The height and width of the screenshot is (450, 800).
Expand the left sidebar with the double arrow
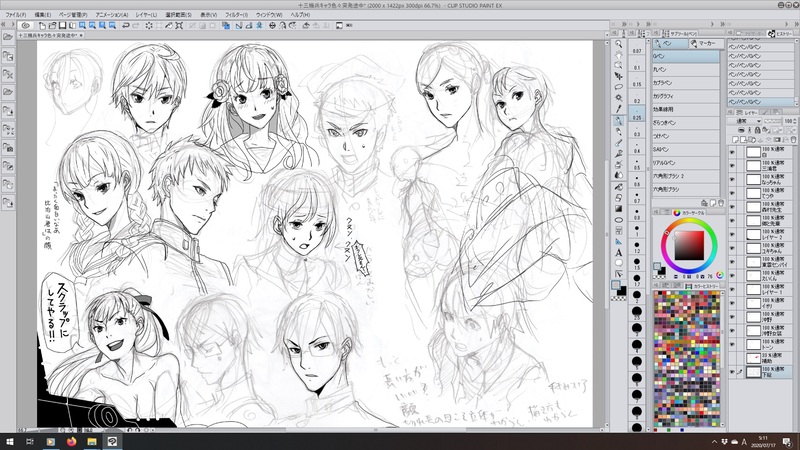pos(4,24)
